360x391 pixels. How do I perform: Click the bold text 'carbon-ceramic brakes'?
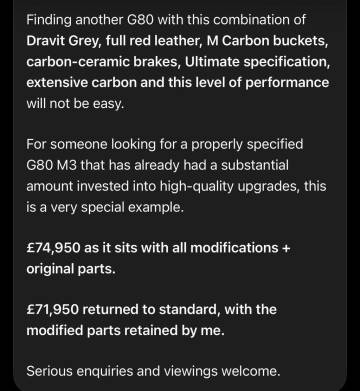pyautogui.click(x=103, y=62)
